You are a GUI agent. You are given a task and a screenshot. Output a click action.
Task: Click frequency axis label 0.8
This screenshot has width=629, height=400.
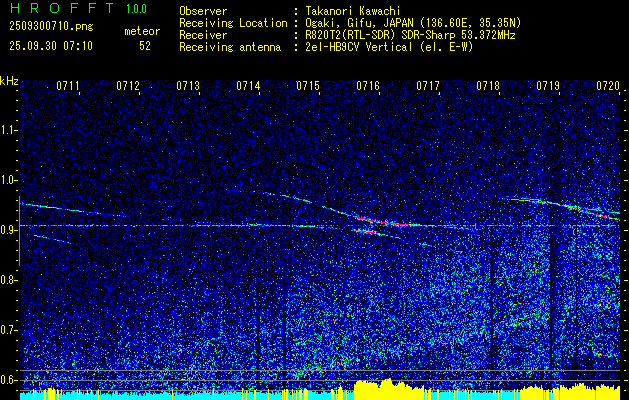click(x=9, y=280)
